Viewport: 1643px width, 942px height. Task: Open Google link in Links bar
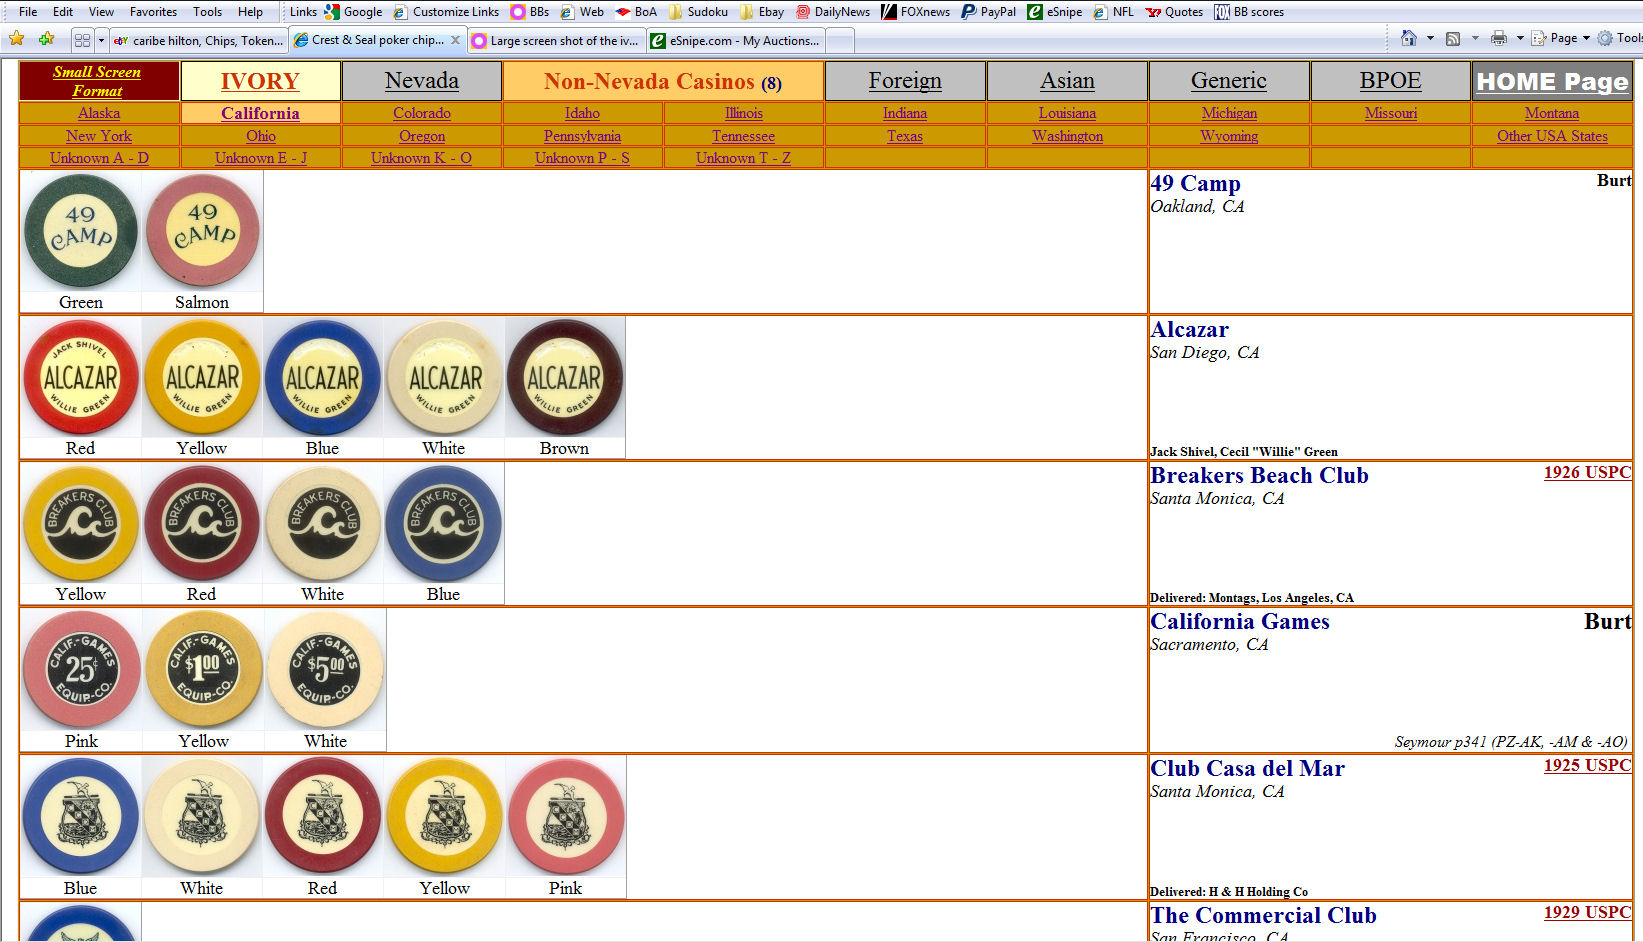coord(353,12)
